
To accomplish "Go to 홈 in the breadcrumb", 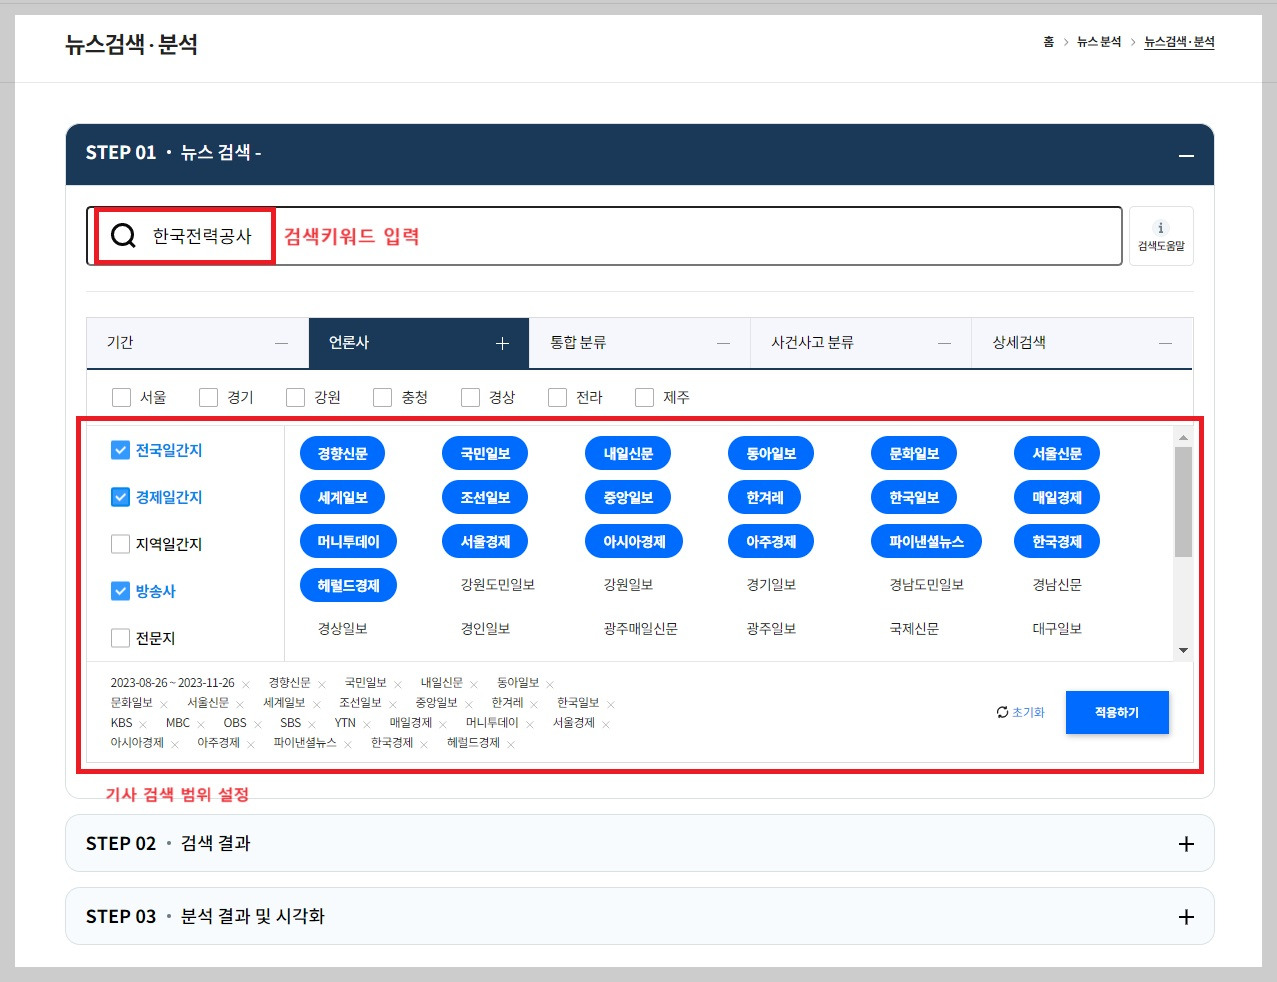I will (x=1048, y=42).
